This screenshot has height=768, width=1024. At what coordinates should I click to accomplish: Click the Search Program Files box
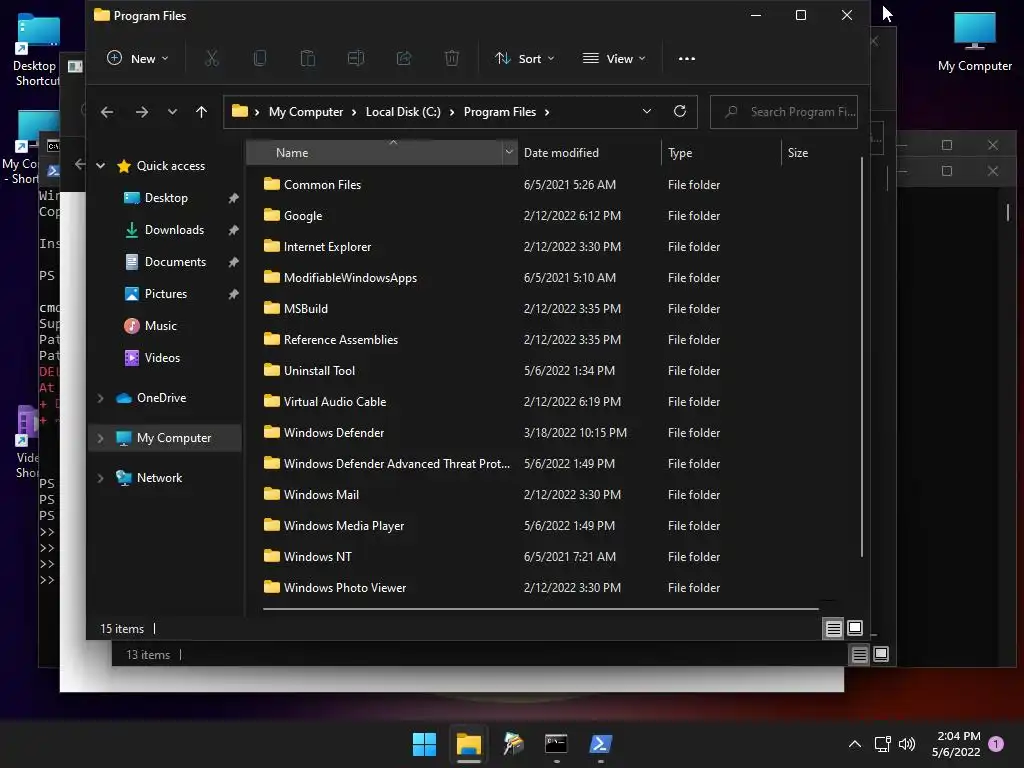[784, 112]
